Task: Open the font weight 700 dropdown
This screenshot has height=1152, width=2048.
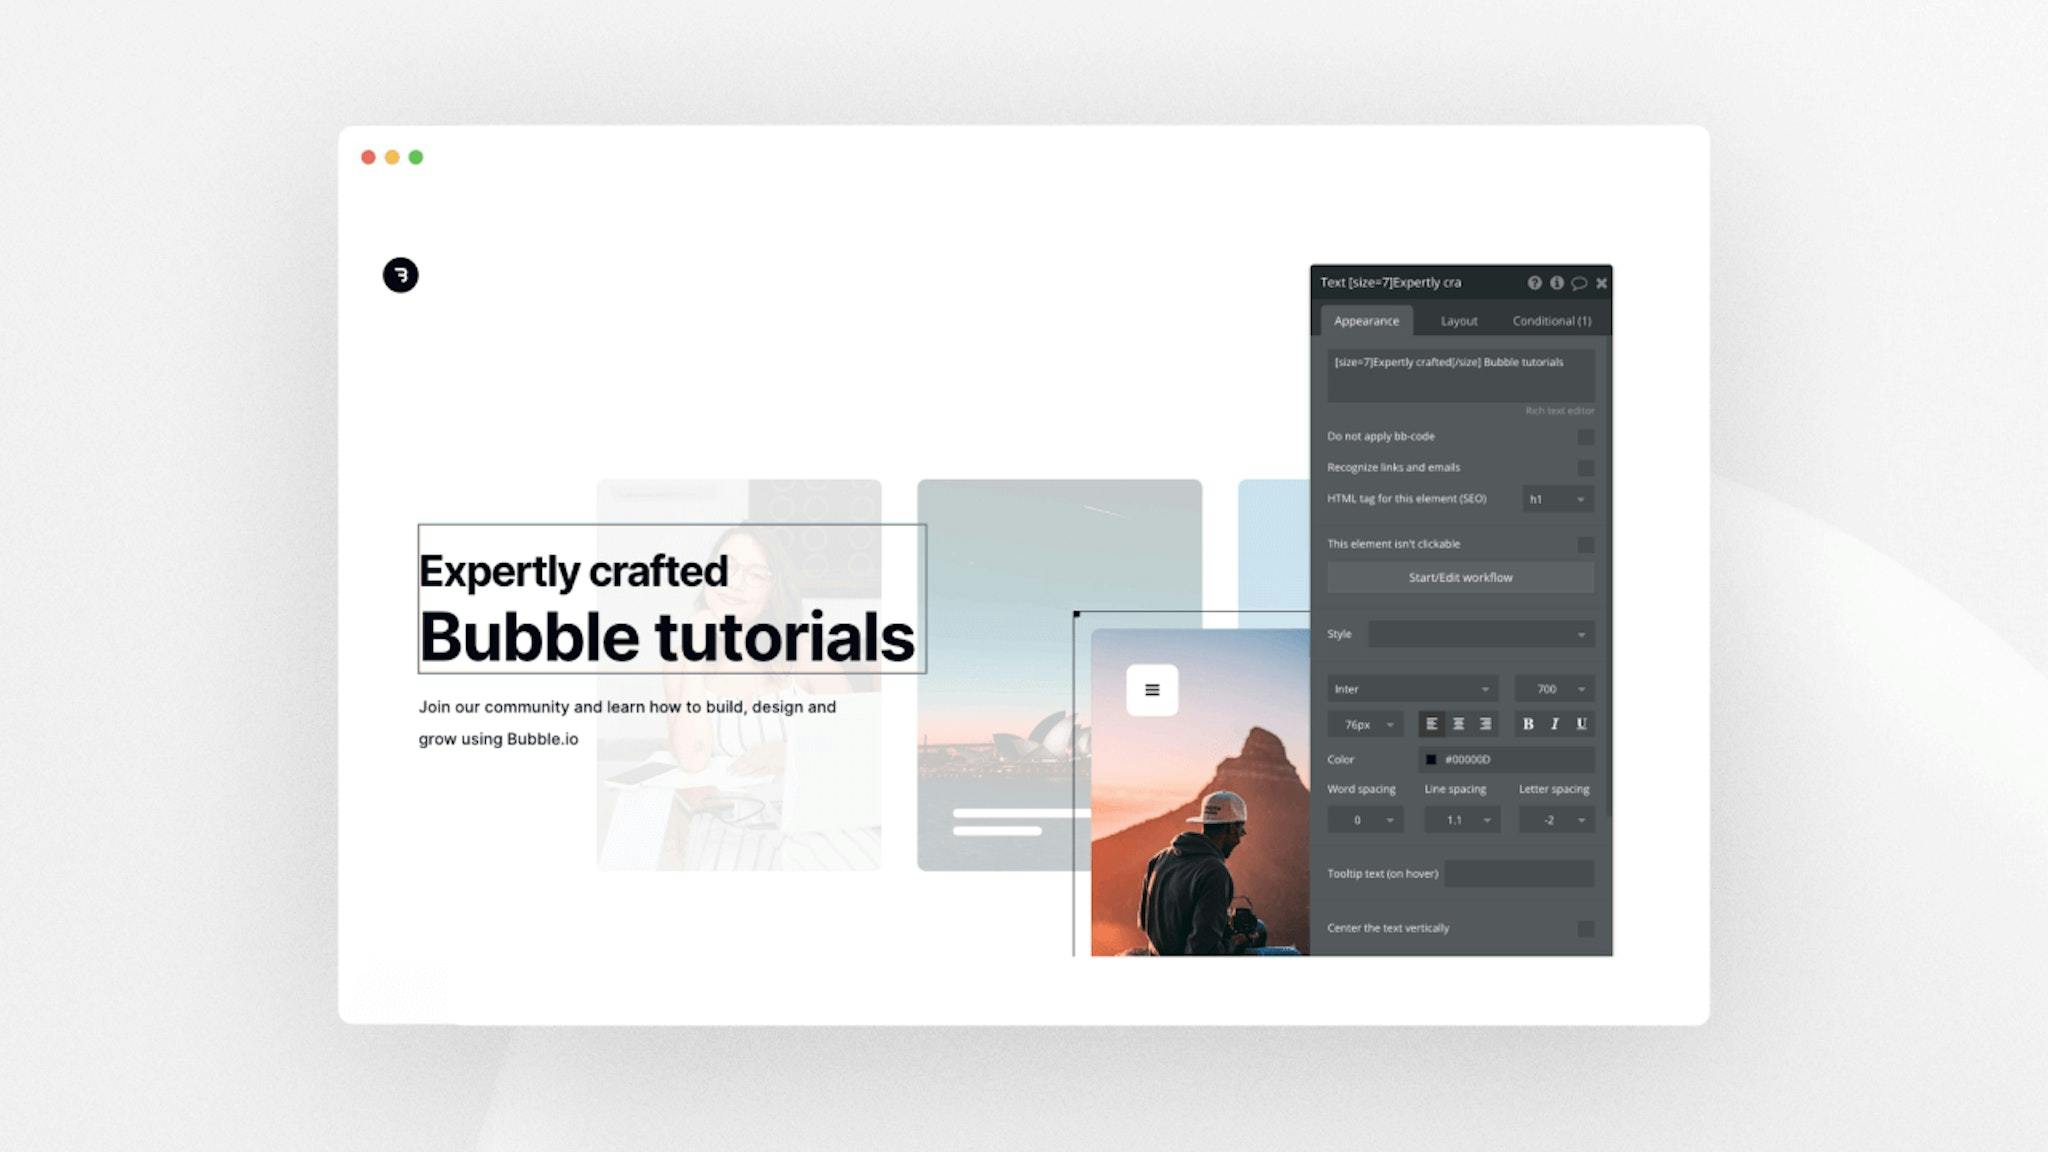Action: click(x=1554, y=689)
